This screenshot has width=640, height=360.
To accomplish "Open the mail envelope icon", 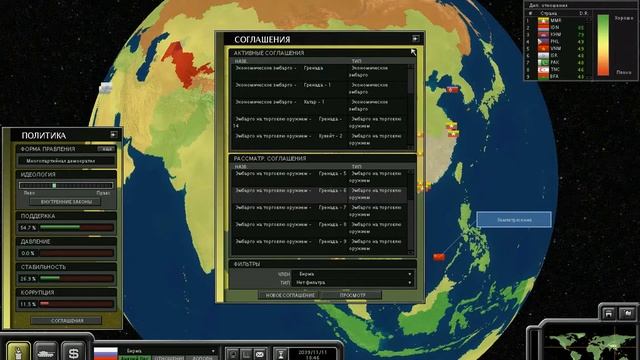I will [x=260, y=354].
